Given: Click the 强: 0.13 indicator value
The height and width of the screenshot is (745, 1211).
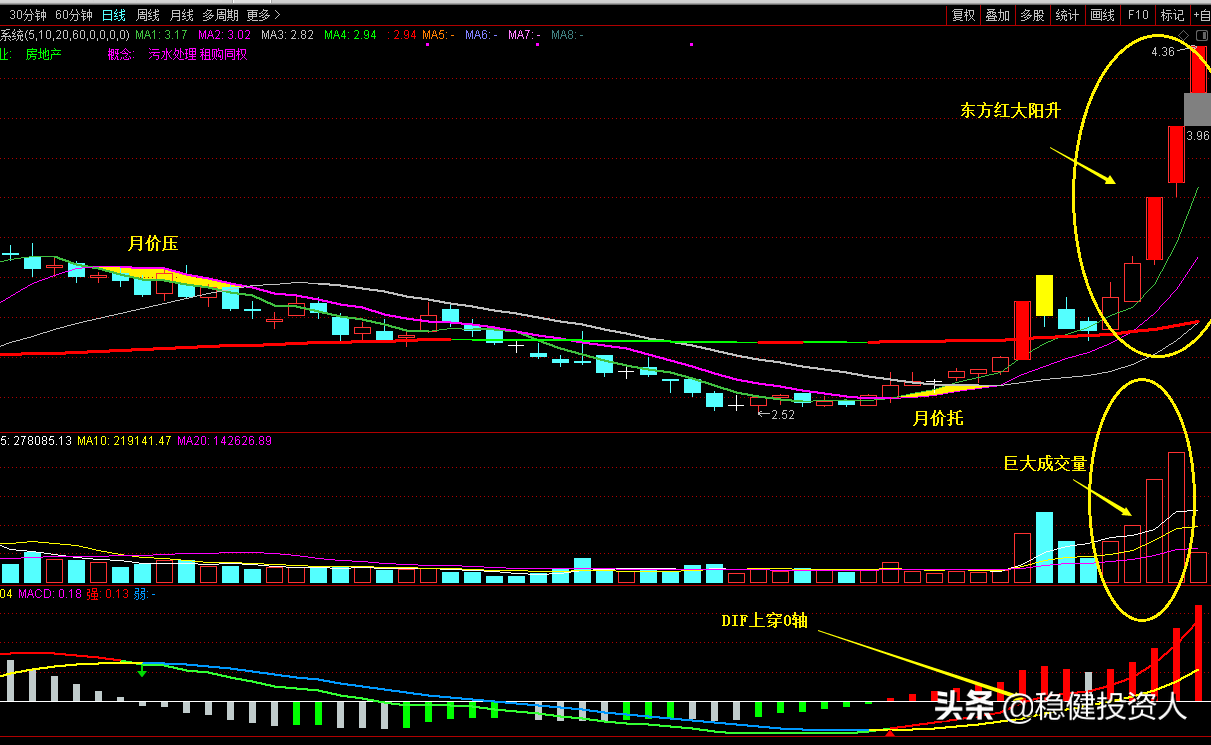Looking at the screenshot, I should tap(107, 594).
